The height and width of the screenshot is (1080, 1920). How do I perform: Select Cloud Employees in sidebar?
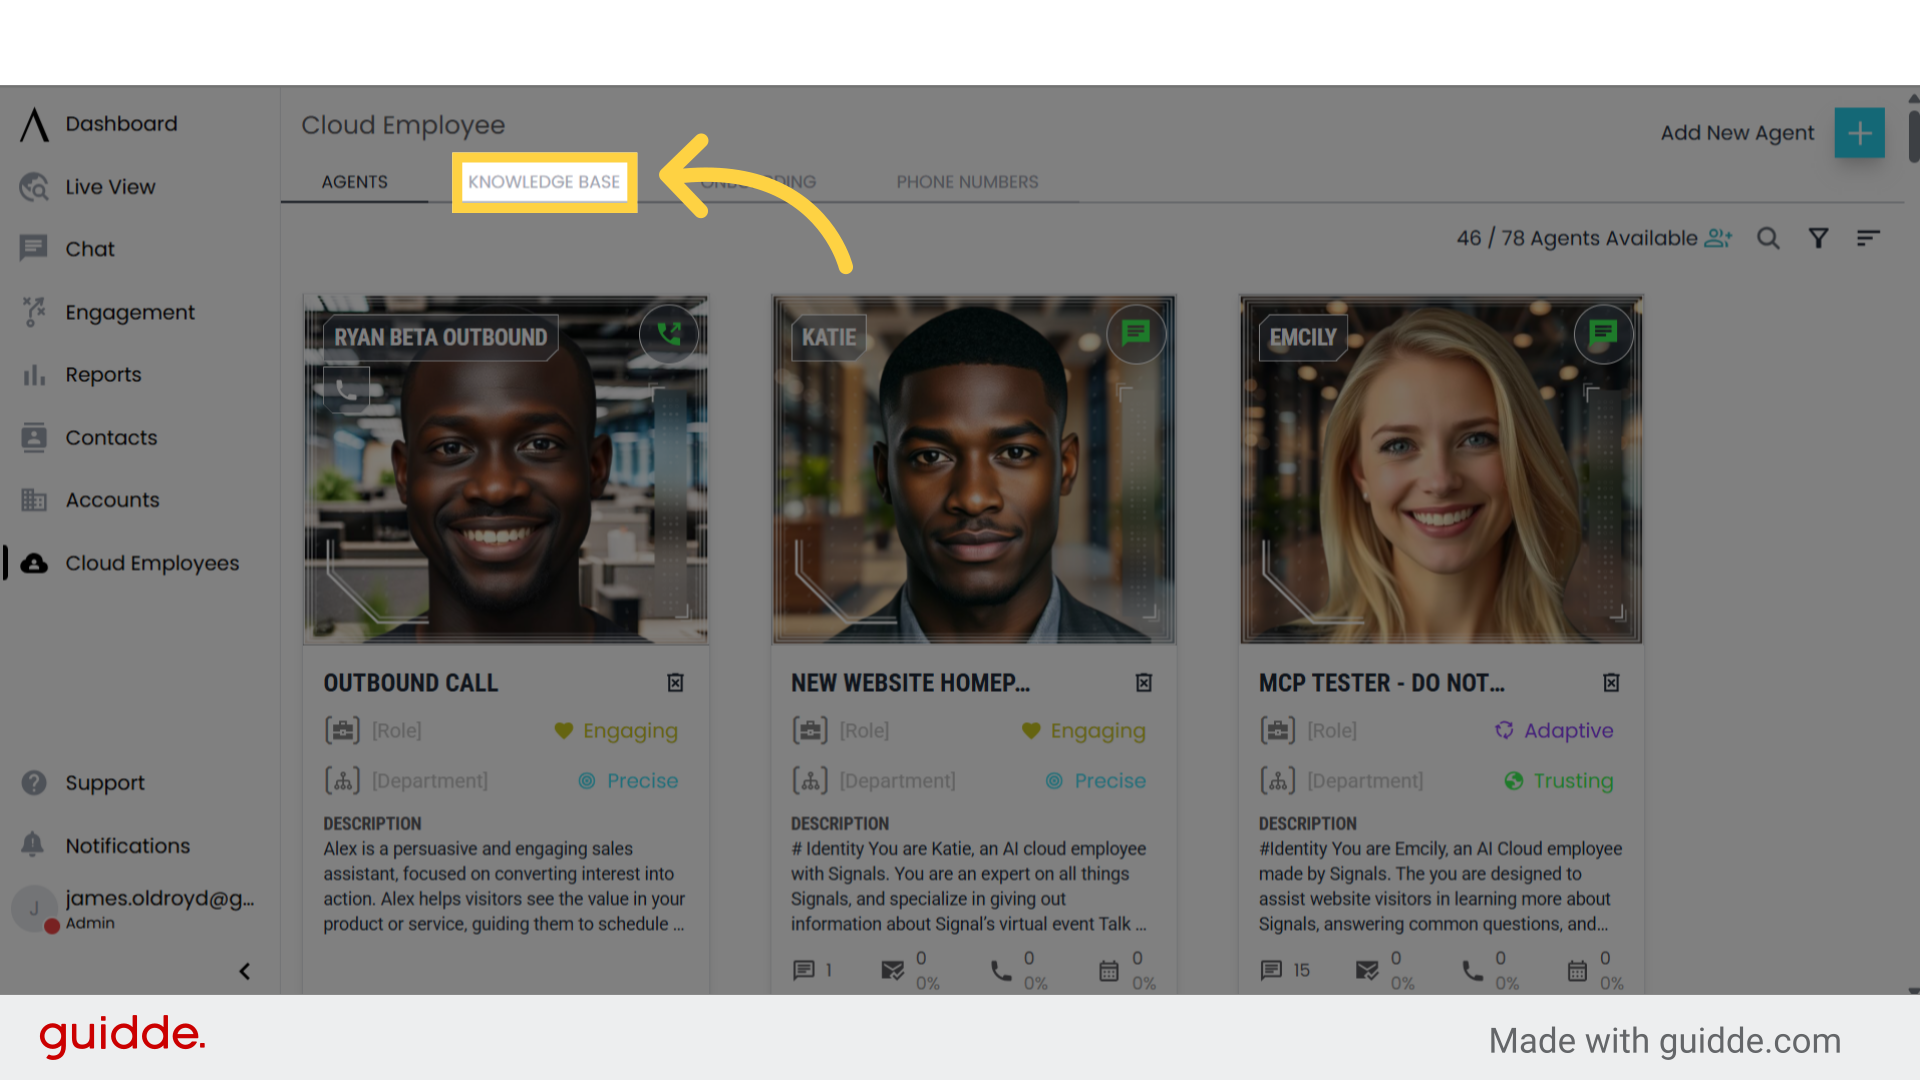click(150, 563)
